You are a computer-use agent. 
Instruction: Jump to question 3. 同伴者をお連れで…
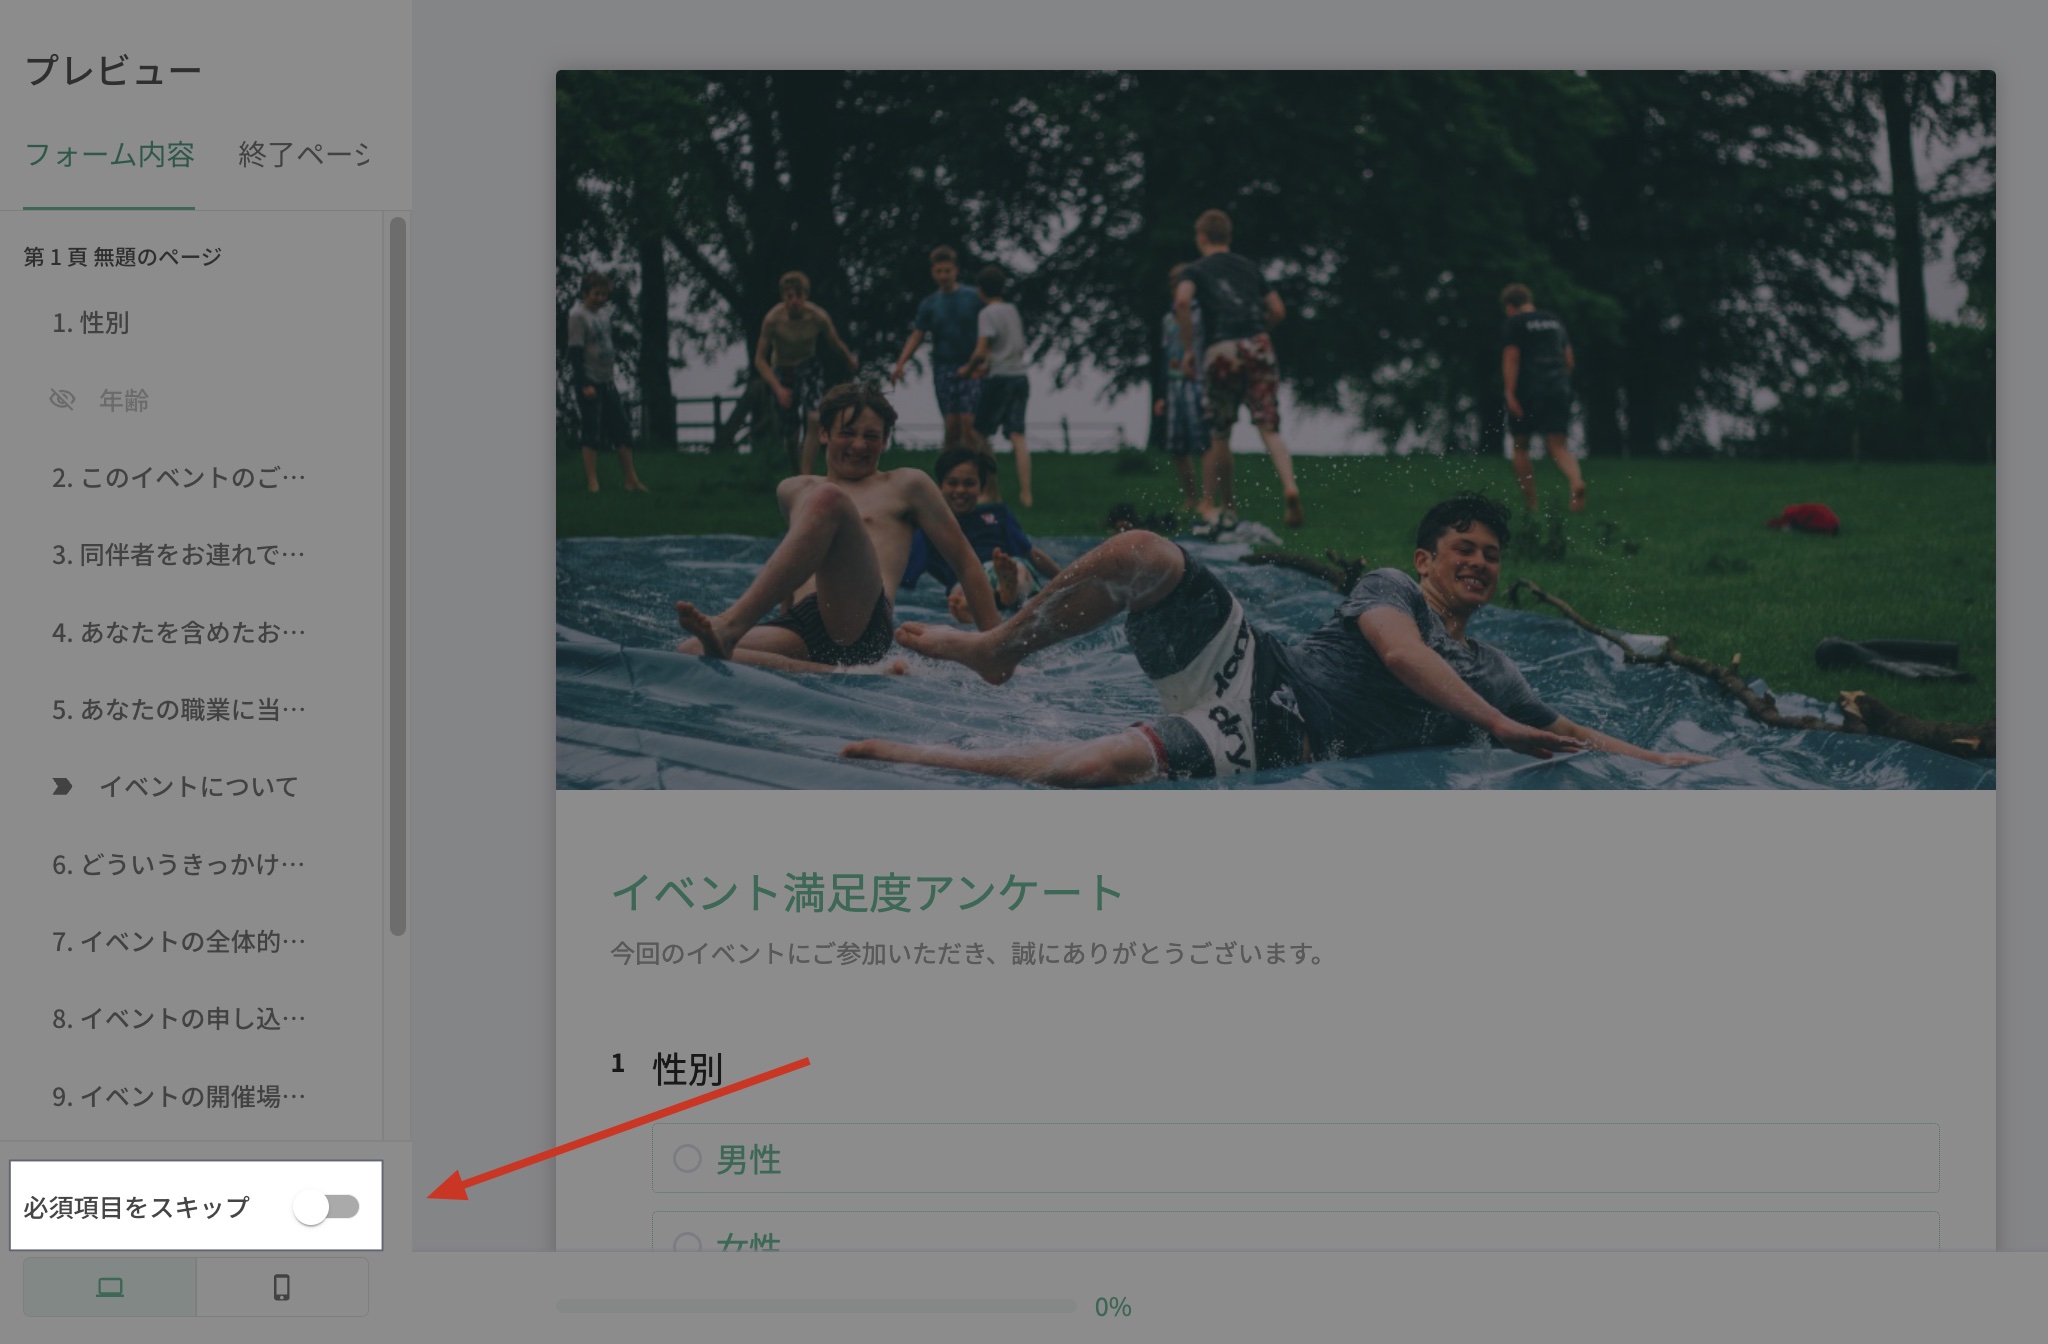point(179,555)
